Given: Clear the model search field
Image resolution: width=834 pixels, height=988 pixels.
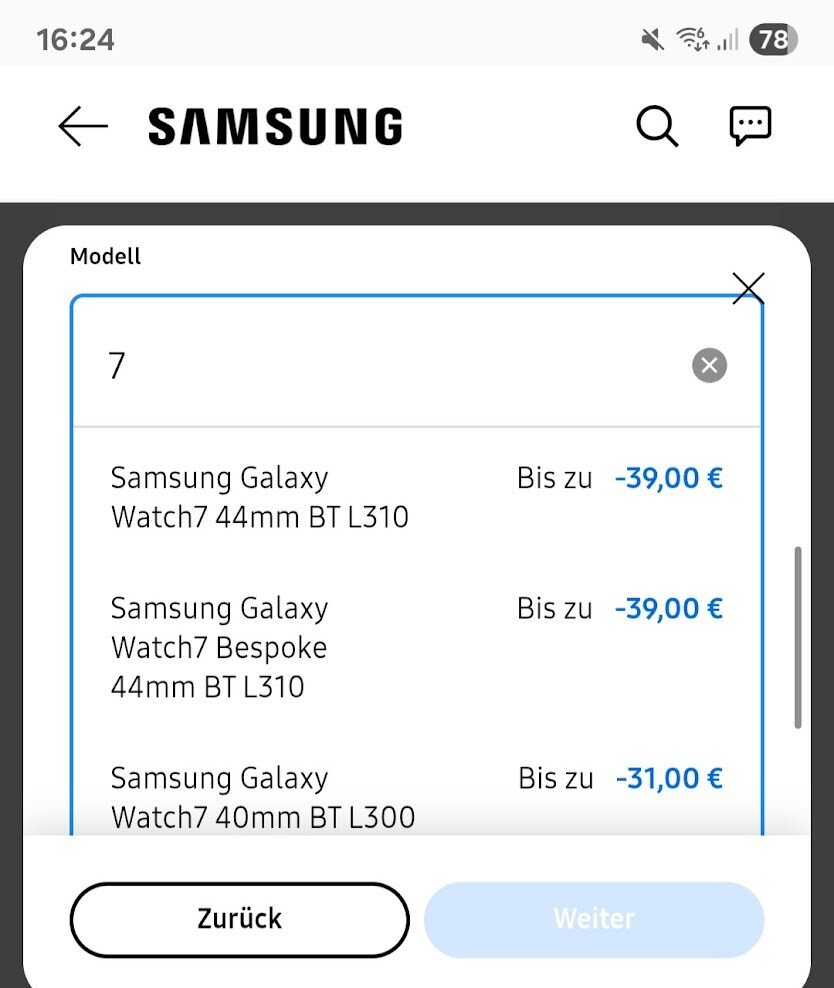Looking at the screenshot, I should pyautogui.click(x=709, y=366).
